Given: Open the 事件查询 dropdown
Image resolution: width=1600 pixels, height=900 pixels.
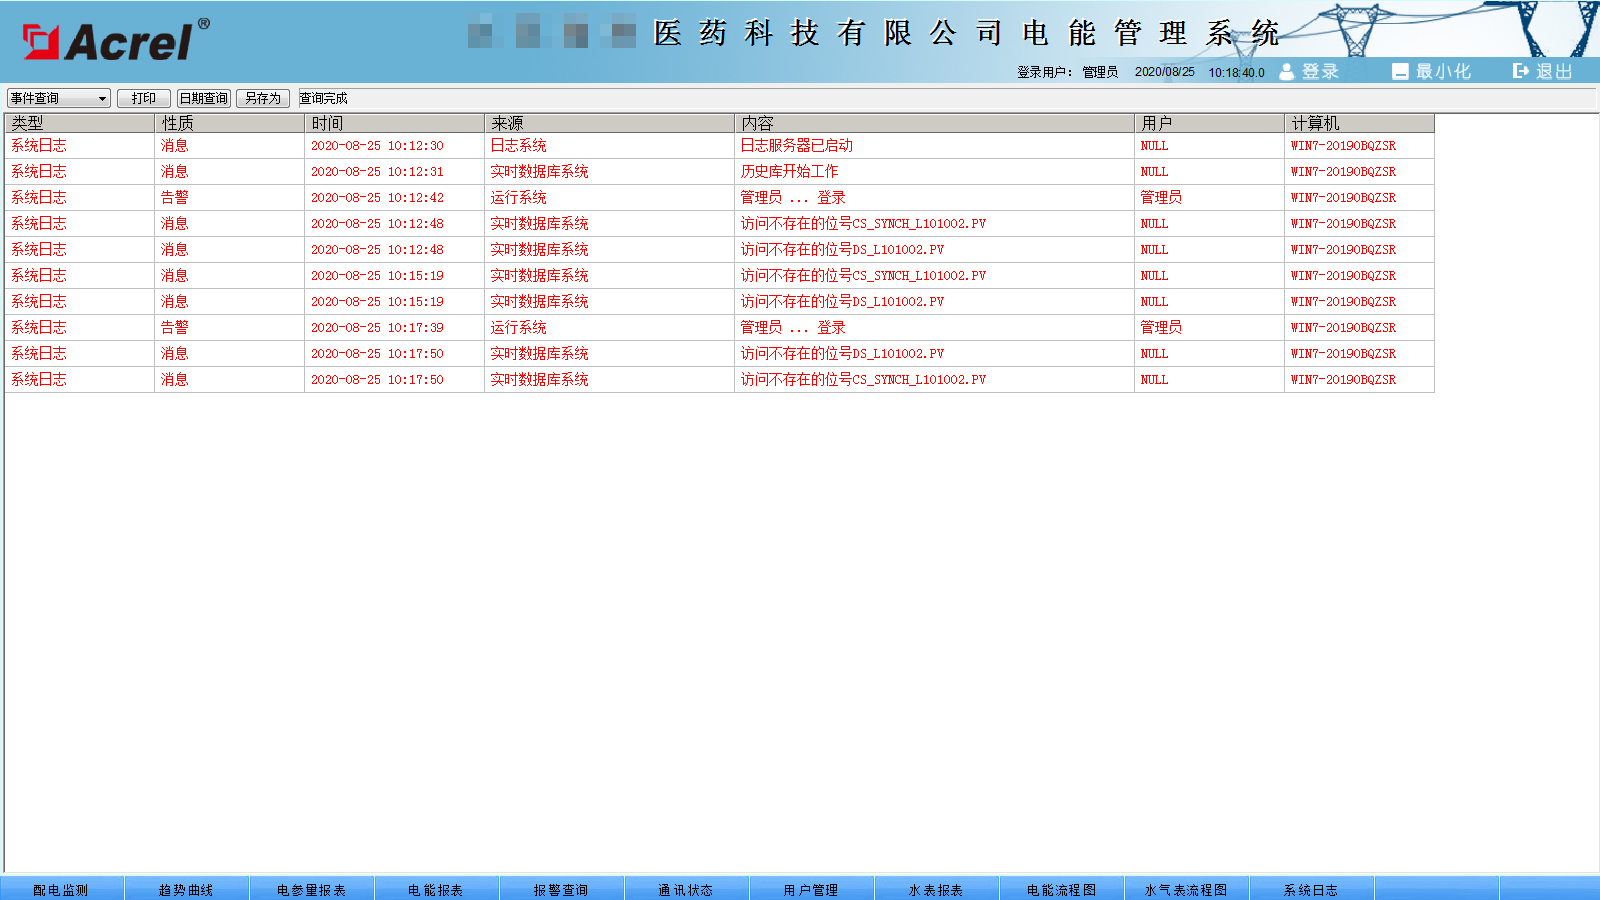Looking at the screenshot, I should pos(59,98).
